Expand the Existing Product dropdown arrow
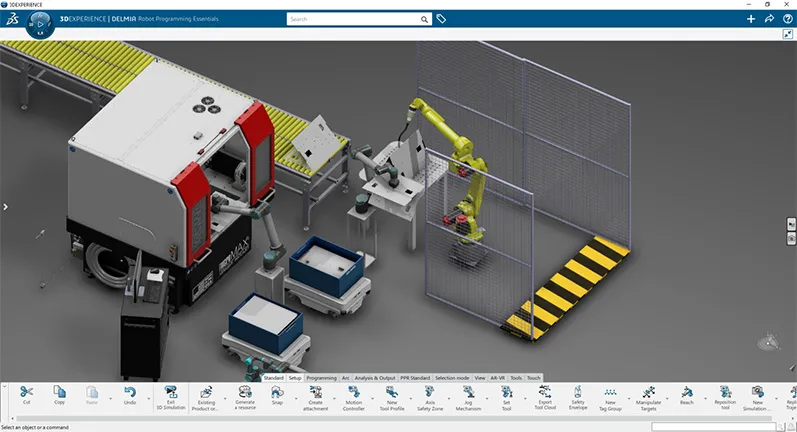This screenshot has width=797, height=432. (x=225, y=398)
